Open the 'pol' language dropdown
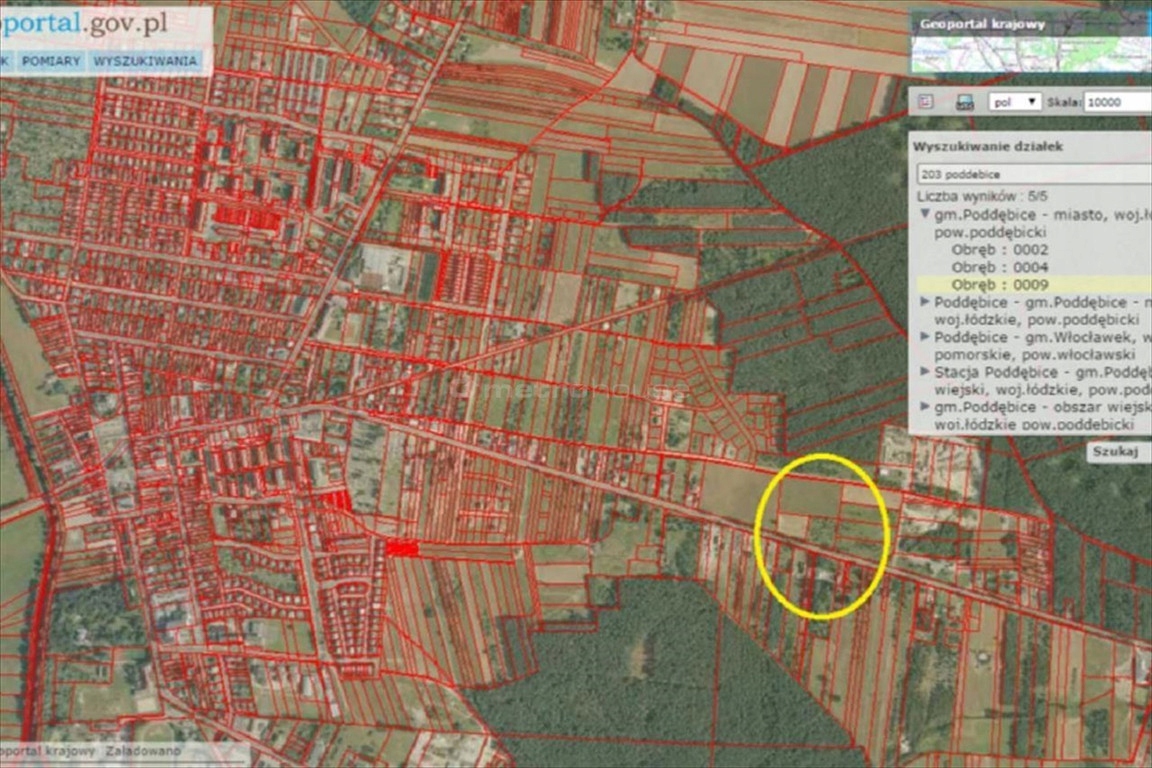 point(1015,102)
